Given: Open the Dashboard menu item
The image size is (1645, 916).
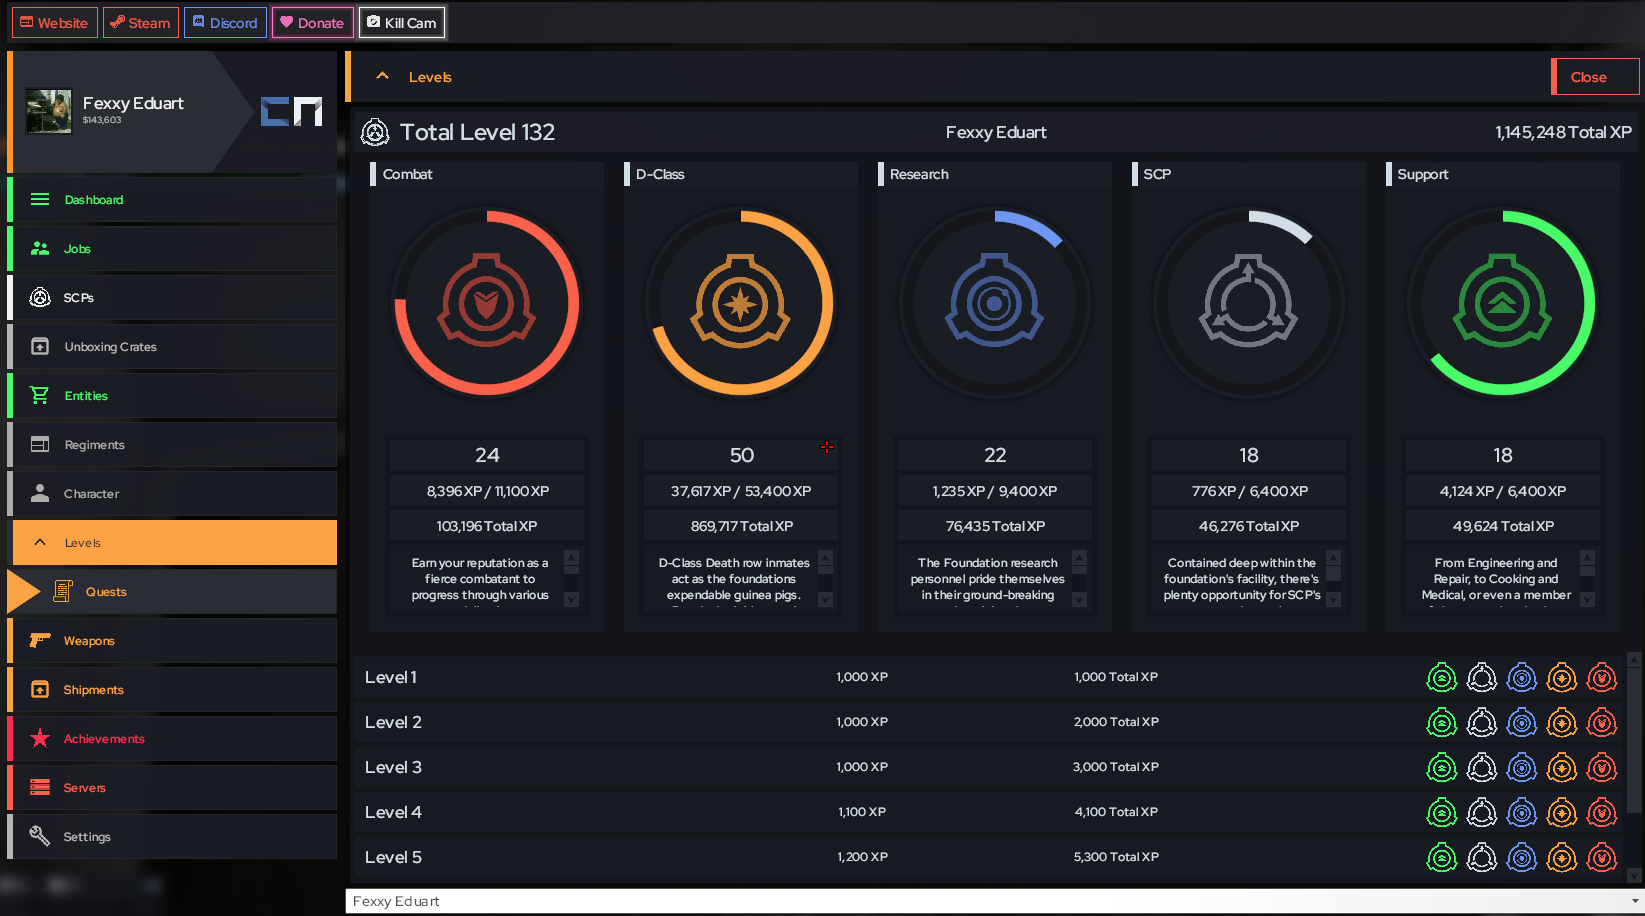Looking at the screenshot, I should click(x=172, y=200).
